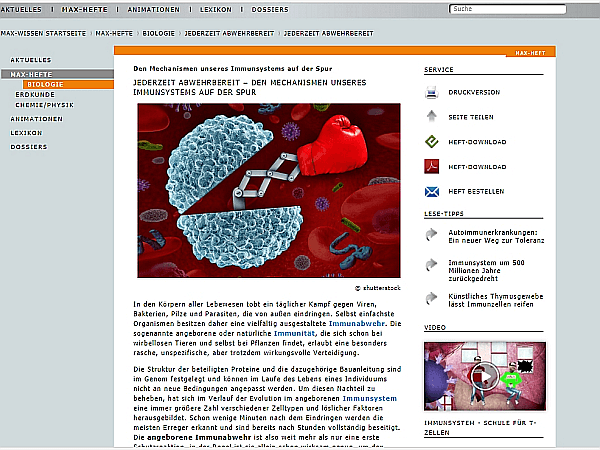Click the blue envelope Heft bestellen icon

point(432,191)
